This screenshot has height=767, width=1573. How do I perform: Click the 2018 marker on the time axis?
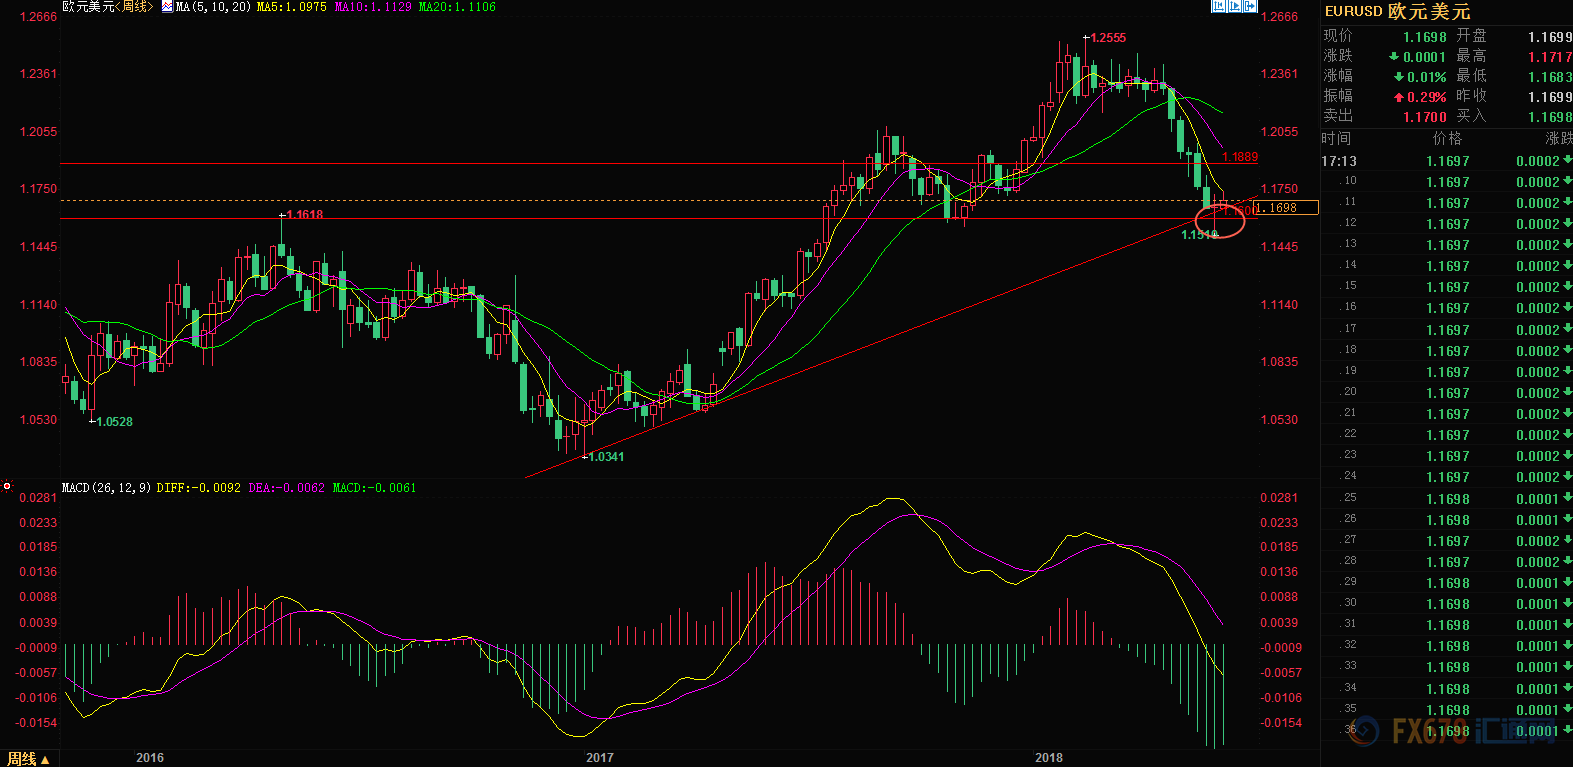coord(1049,758)
